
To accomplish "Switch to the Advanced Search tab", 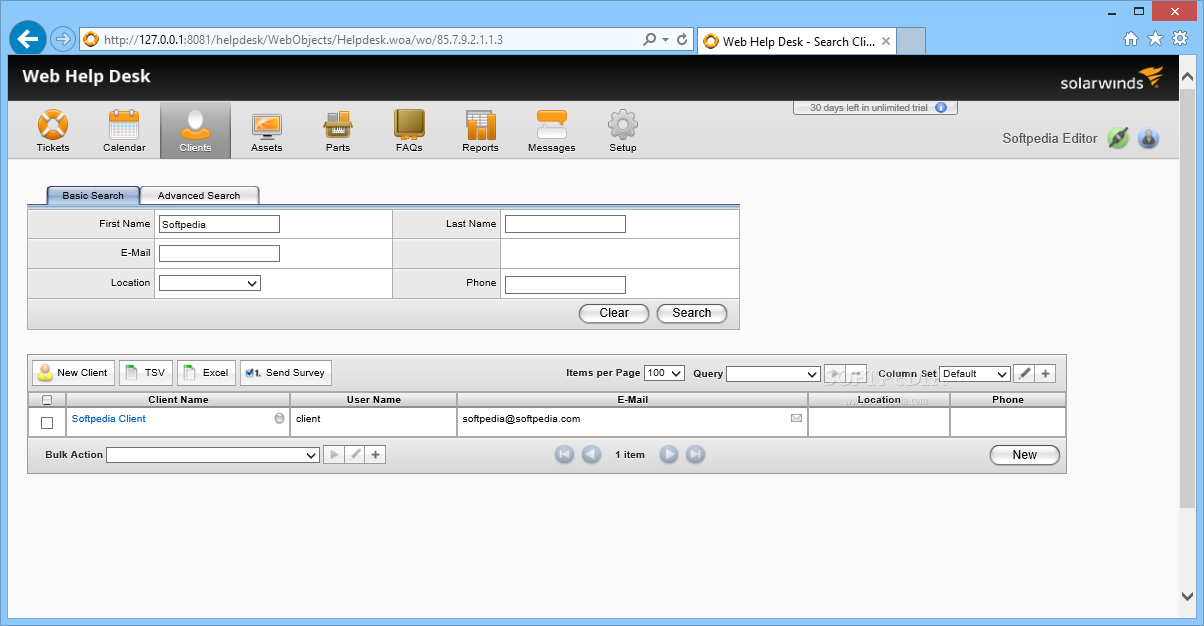I will (x=199, y=196).
